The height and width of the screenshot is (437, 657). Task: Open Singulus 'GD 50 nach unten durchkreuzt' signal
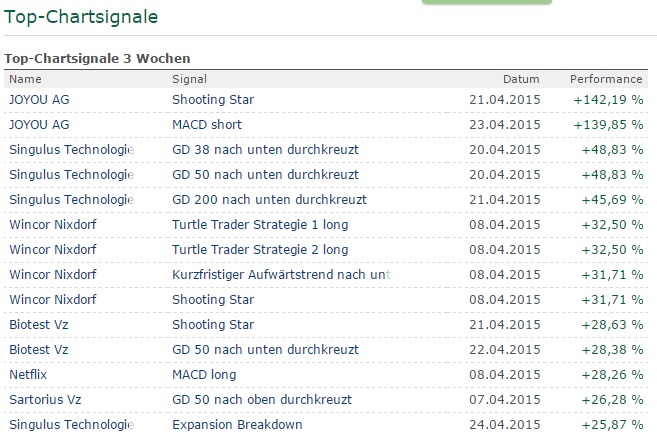coord(265,175)
